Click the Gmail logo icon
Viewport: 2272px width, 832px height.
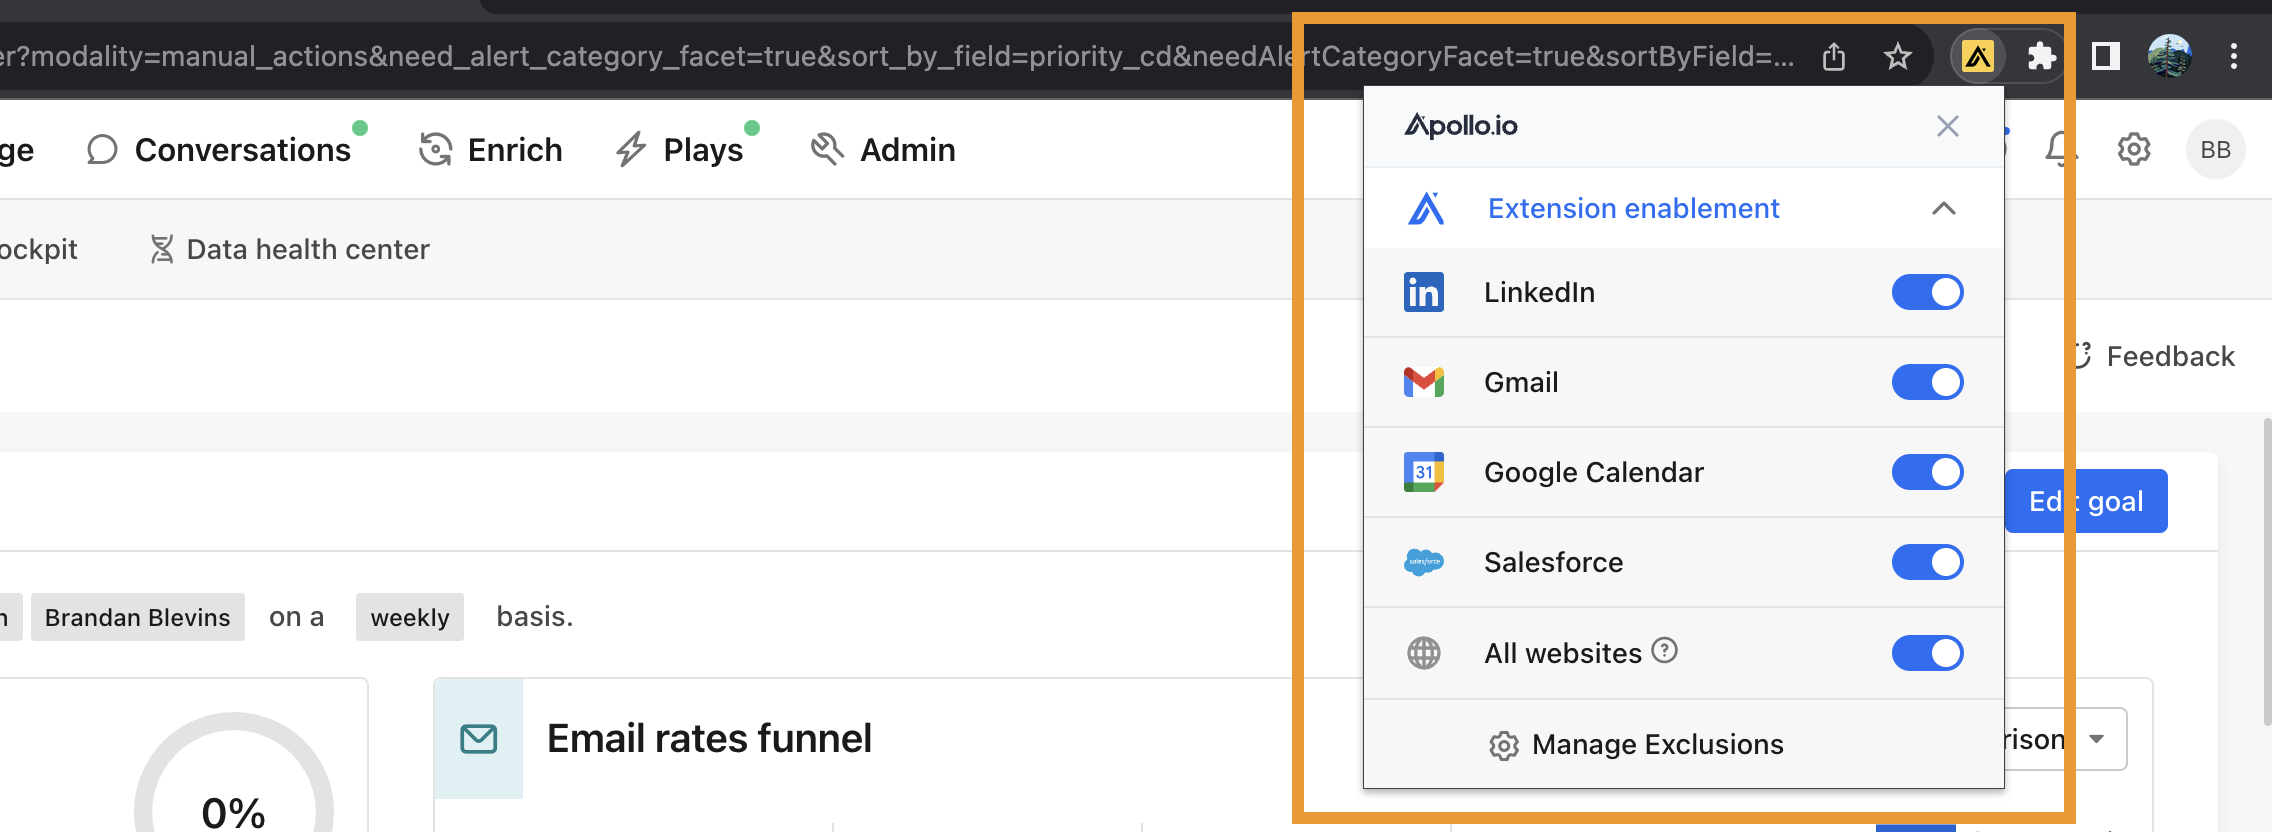(1424, 382)
